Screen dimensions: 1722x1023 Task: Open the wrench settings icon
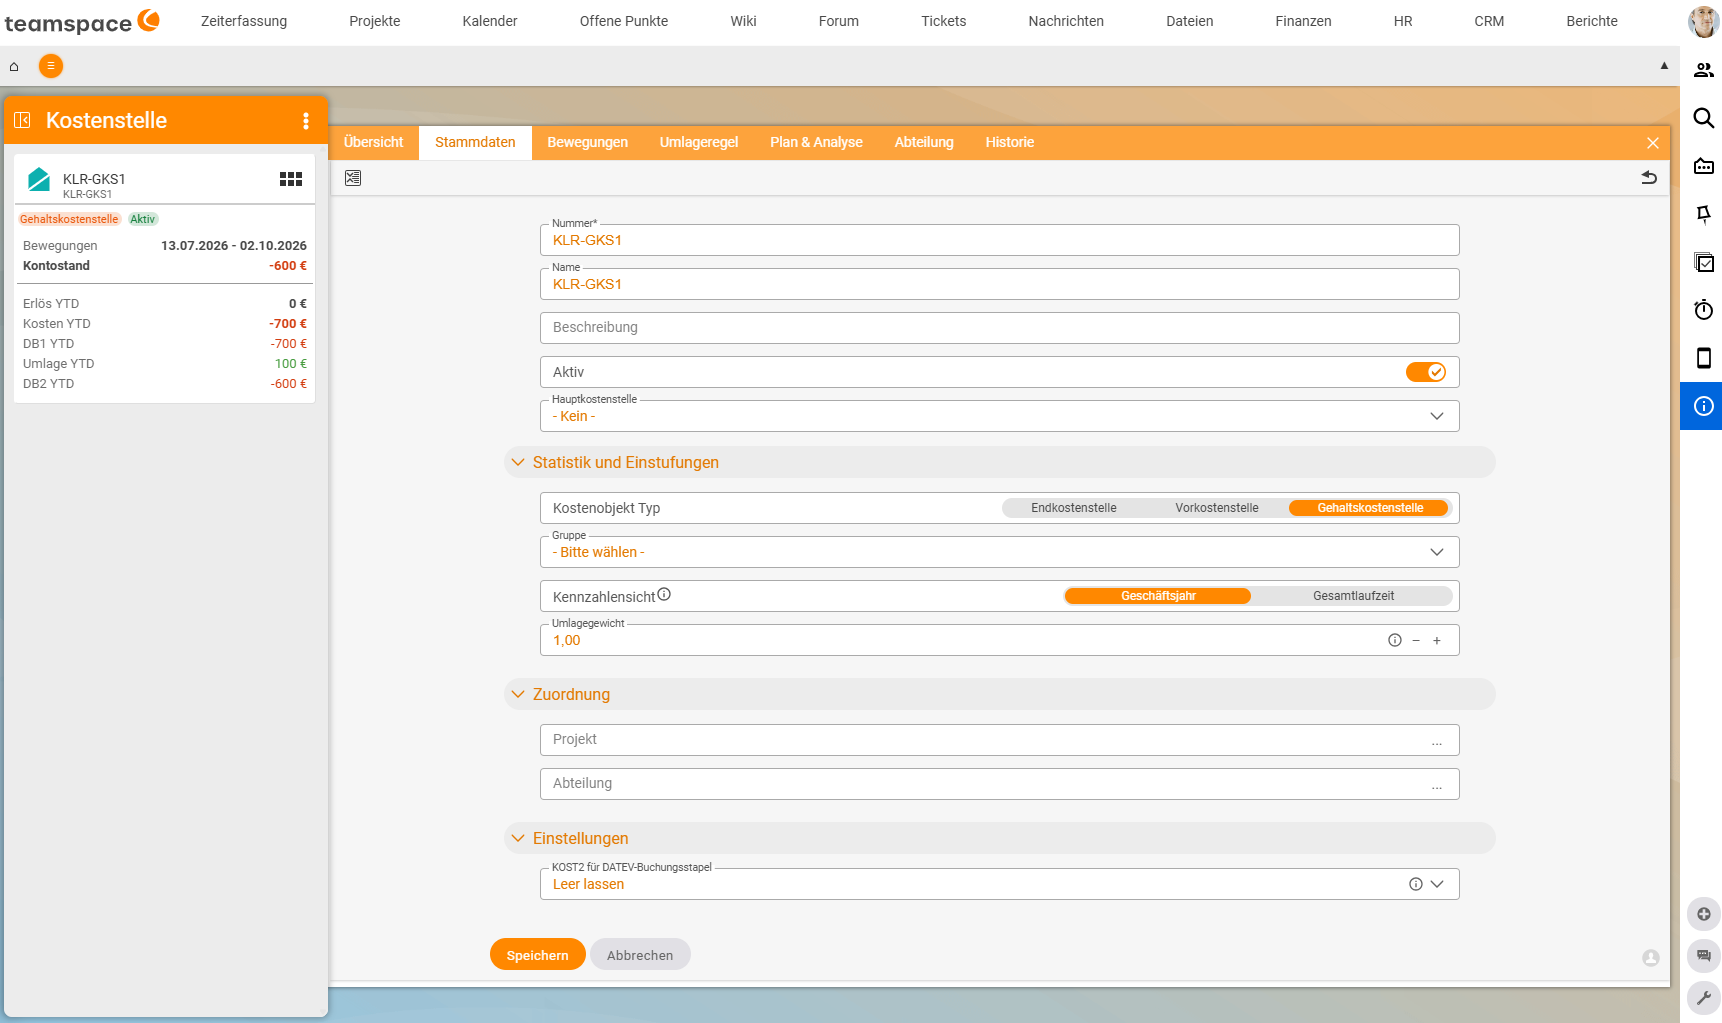point(1704,998)
